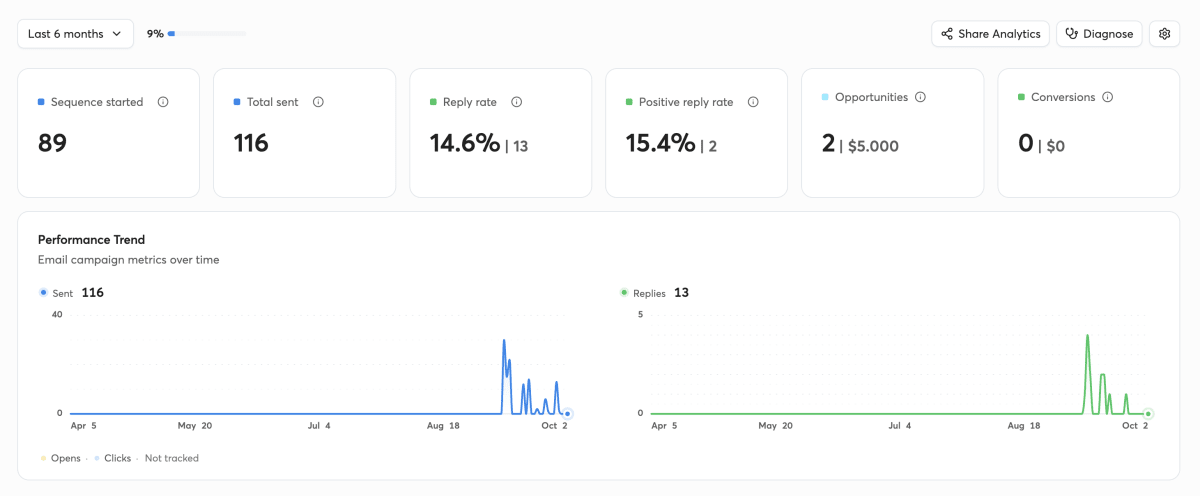Click the tallest peak on Sent chart
This screenshot has height=496, width=1200.
(x=504, y=341)
